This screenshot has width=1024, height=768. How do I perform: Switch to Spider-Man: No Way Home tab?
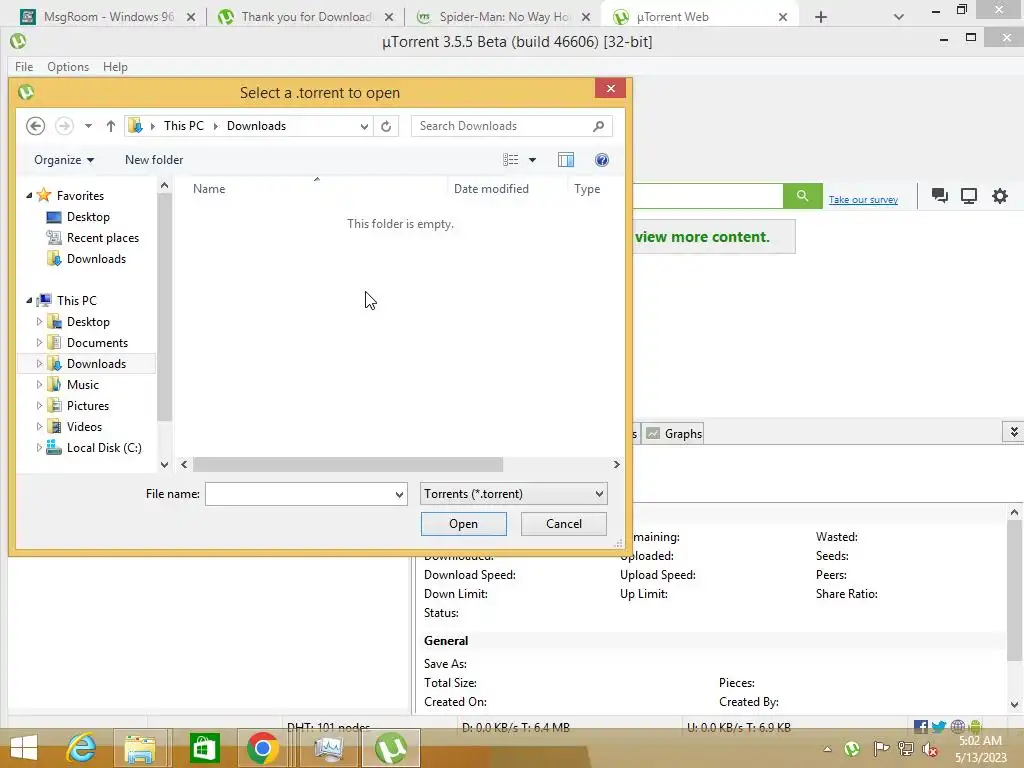pos(503,17)
